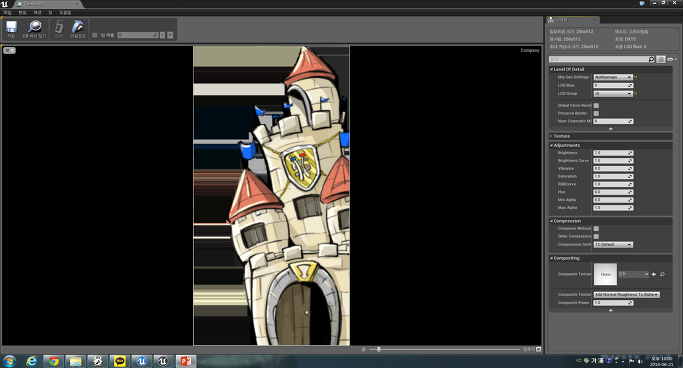This screenshot has width=683, height=368.
Task: Browse to Composite Texture magnifier icon
Action: 662,274
